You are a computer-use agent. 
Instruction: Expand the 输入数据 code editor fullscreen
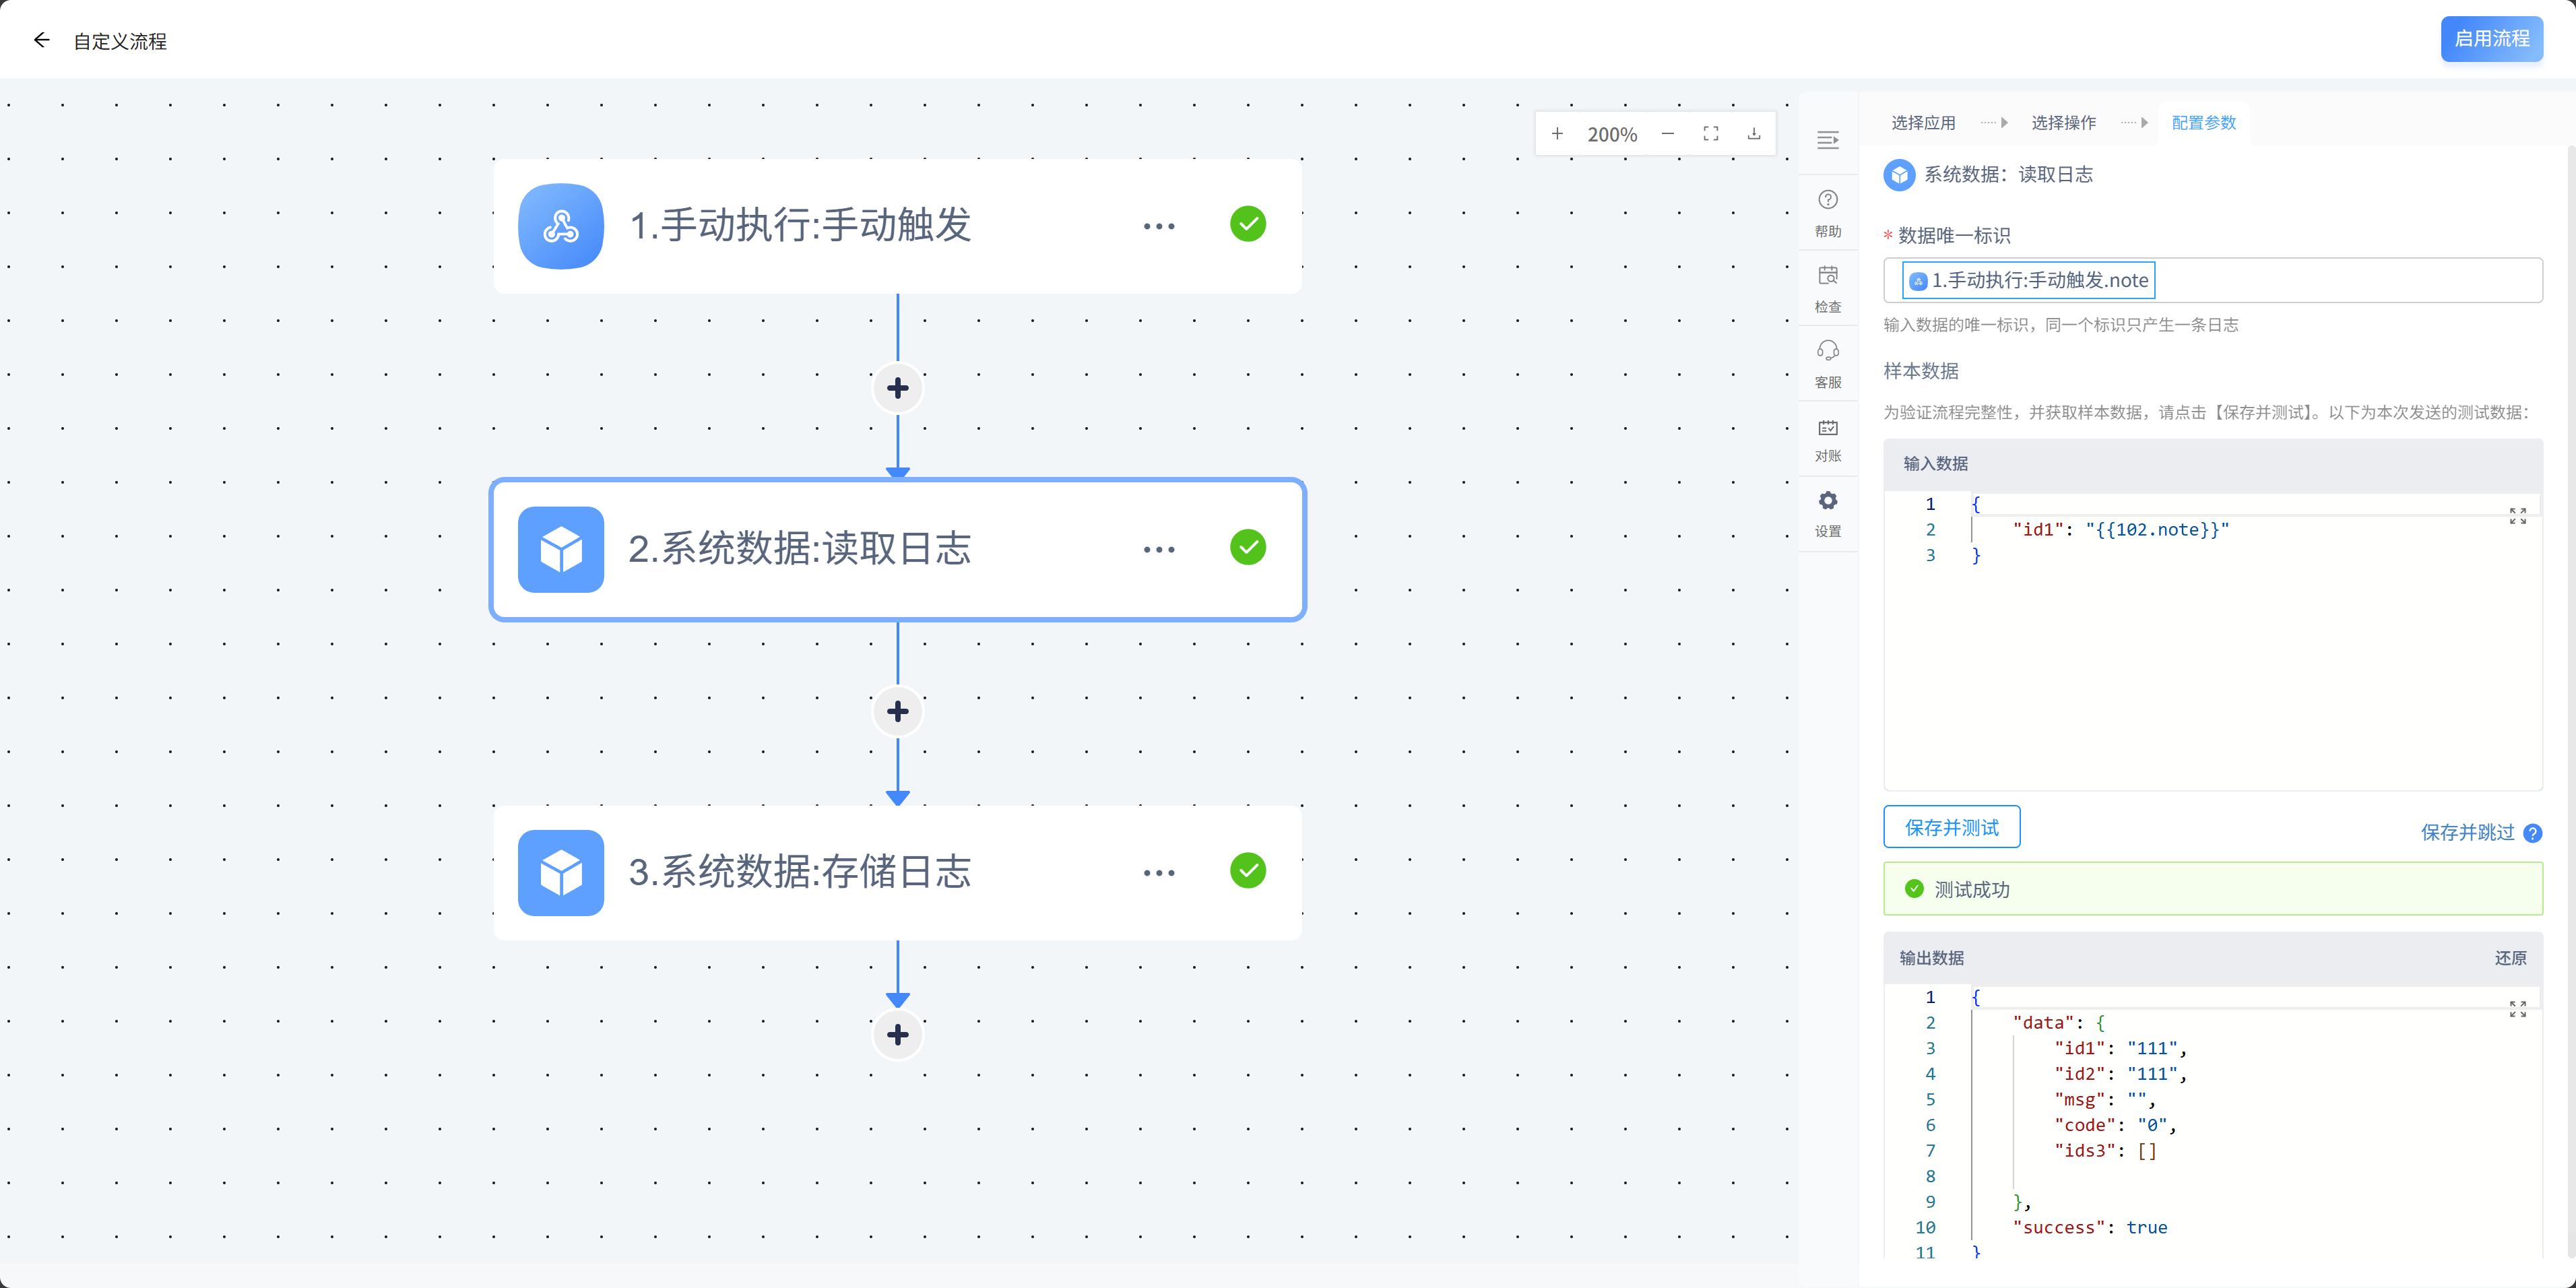coord(2517,516)
